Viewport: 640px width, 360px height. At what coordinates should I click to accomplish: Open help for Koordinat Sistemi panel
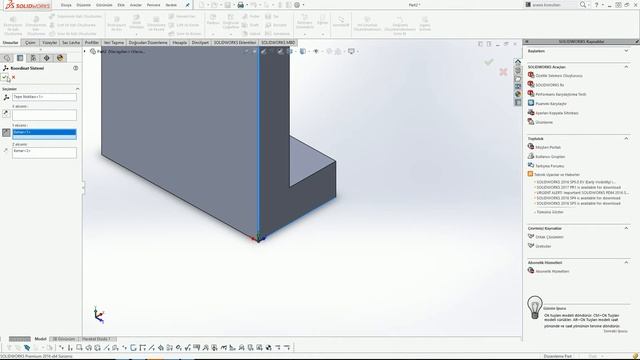[76, 68]
